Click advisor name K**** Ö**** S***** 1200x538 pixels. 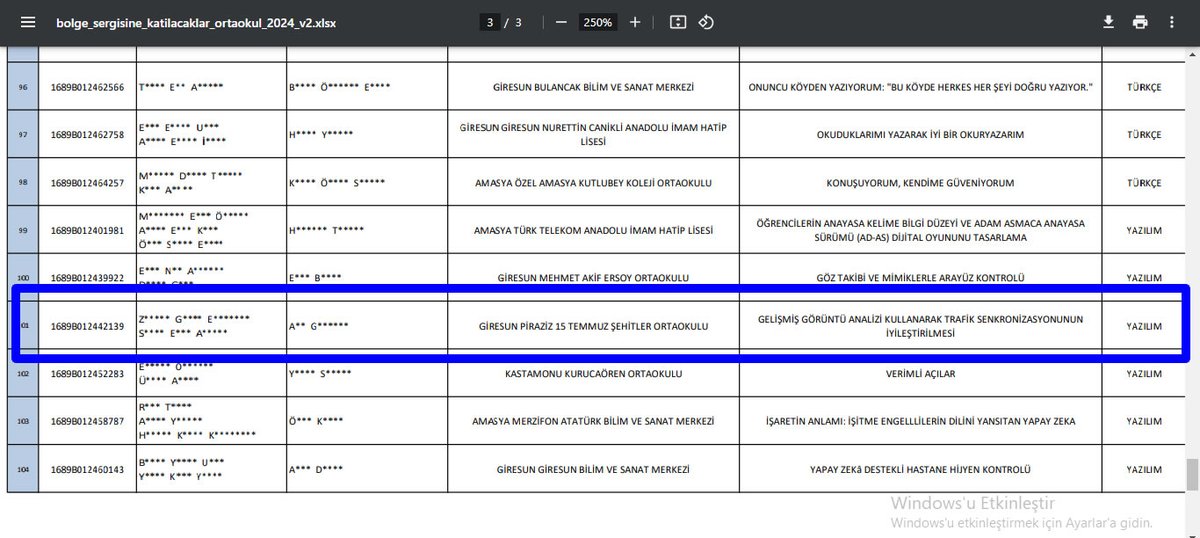[x=336, y=183]
